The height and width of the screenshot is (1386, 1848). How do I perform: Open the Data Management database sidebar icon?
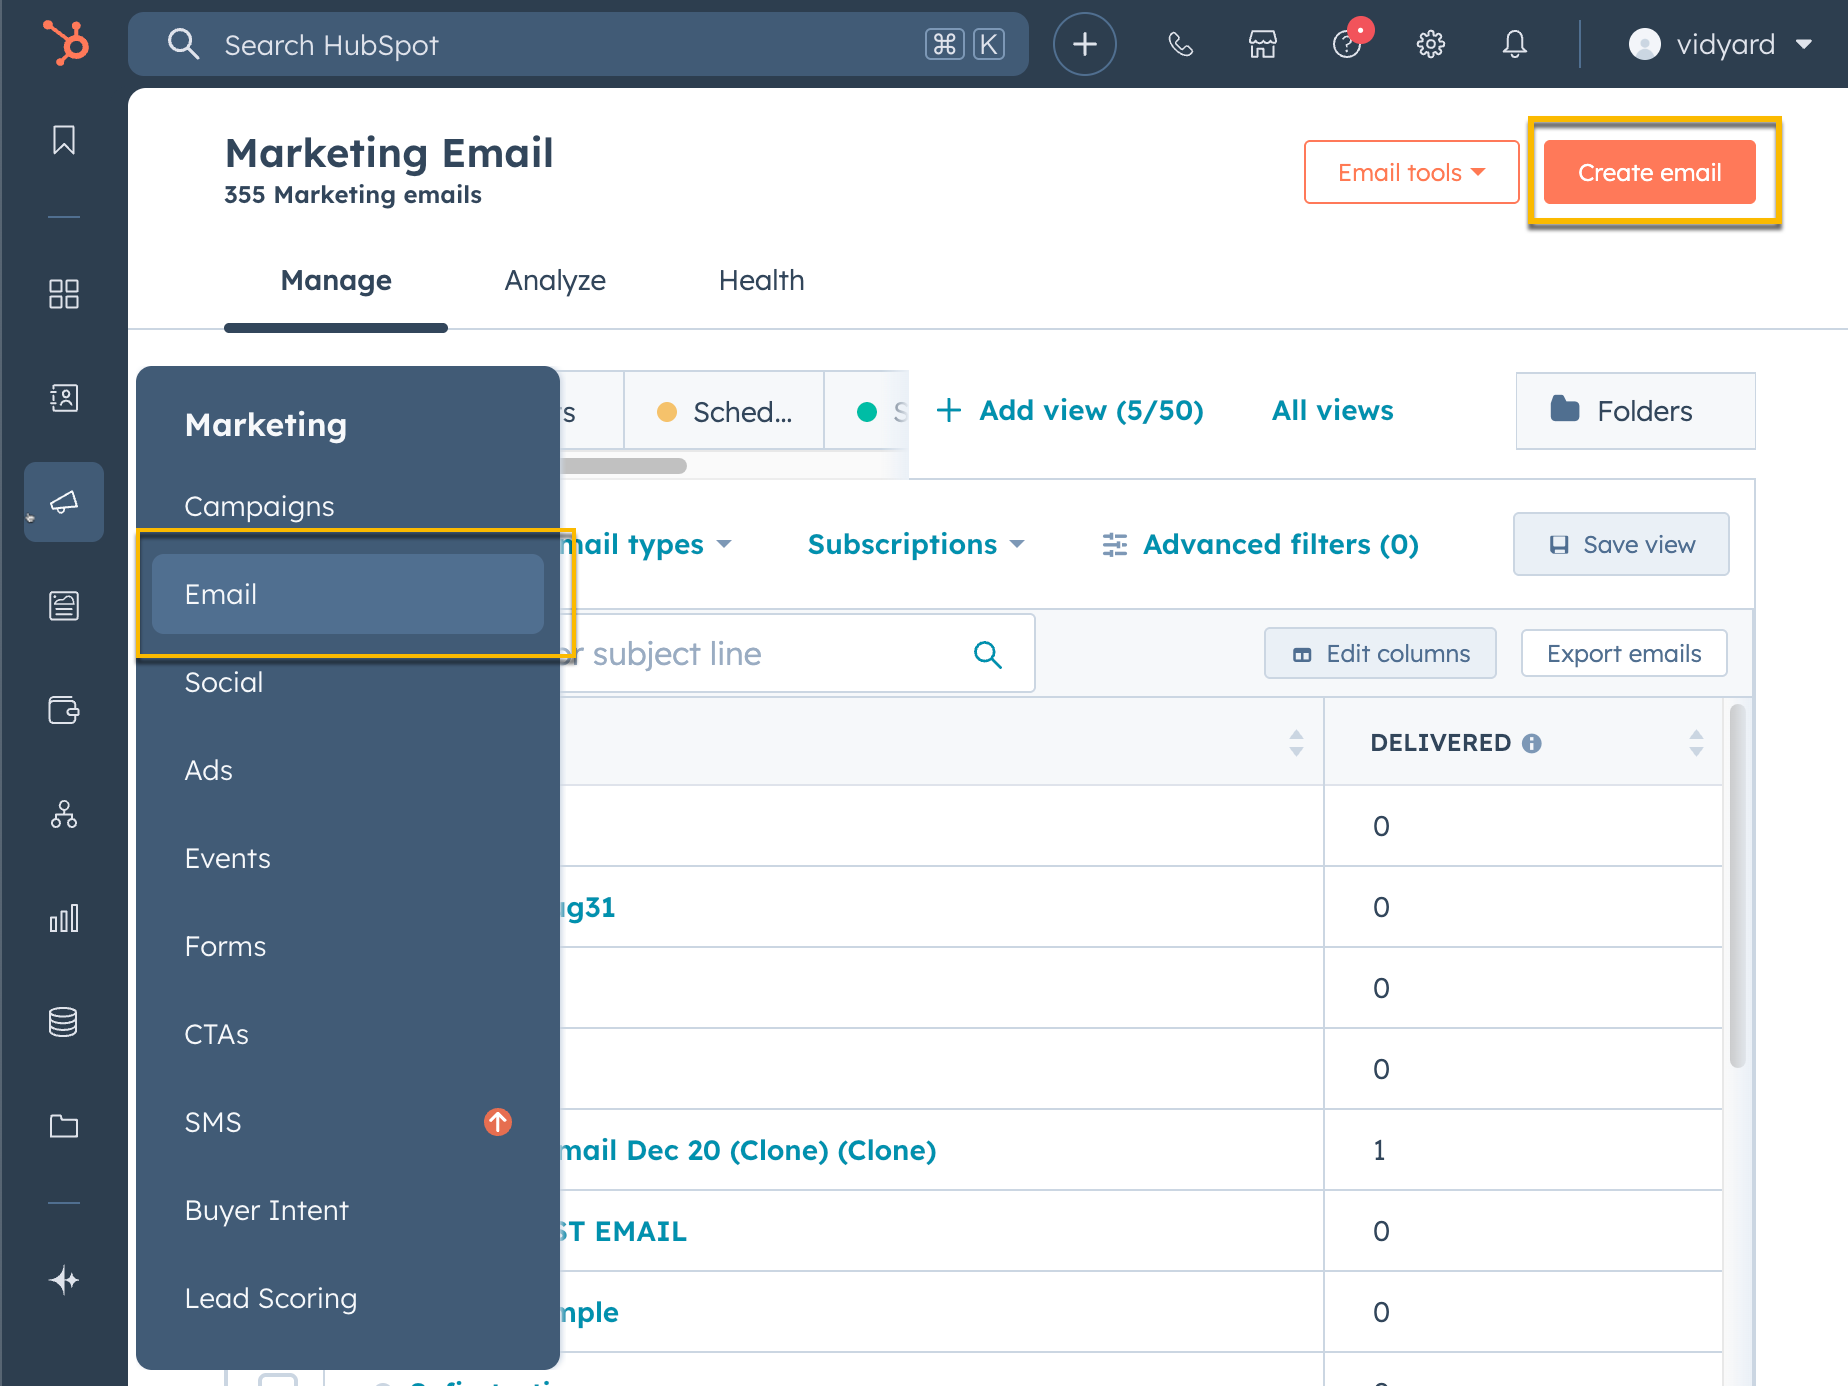(x=64, y=1022)
